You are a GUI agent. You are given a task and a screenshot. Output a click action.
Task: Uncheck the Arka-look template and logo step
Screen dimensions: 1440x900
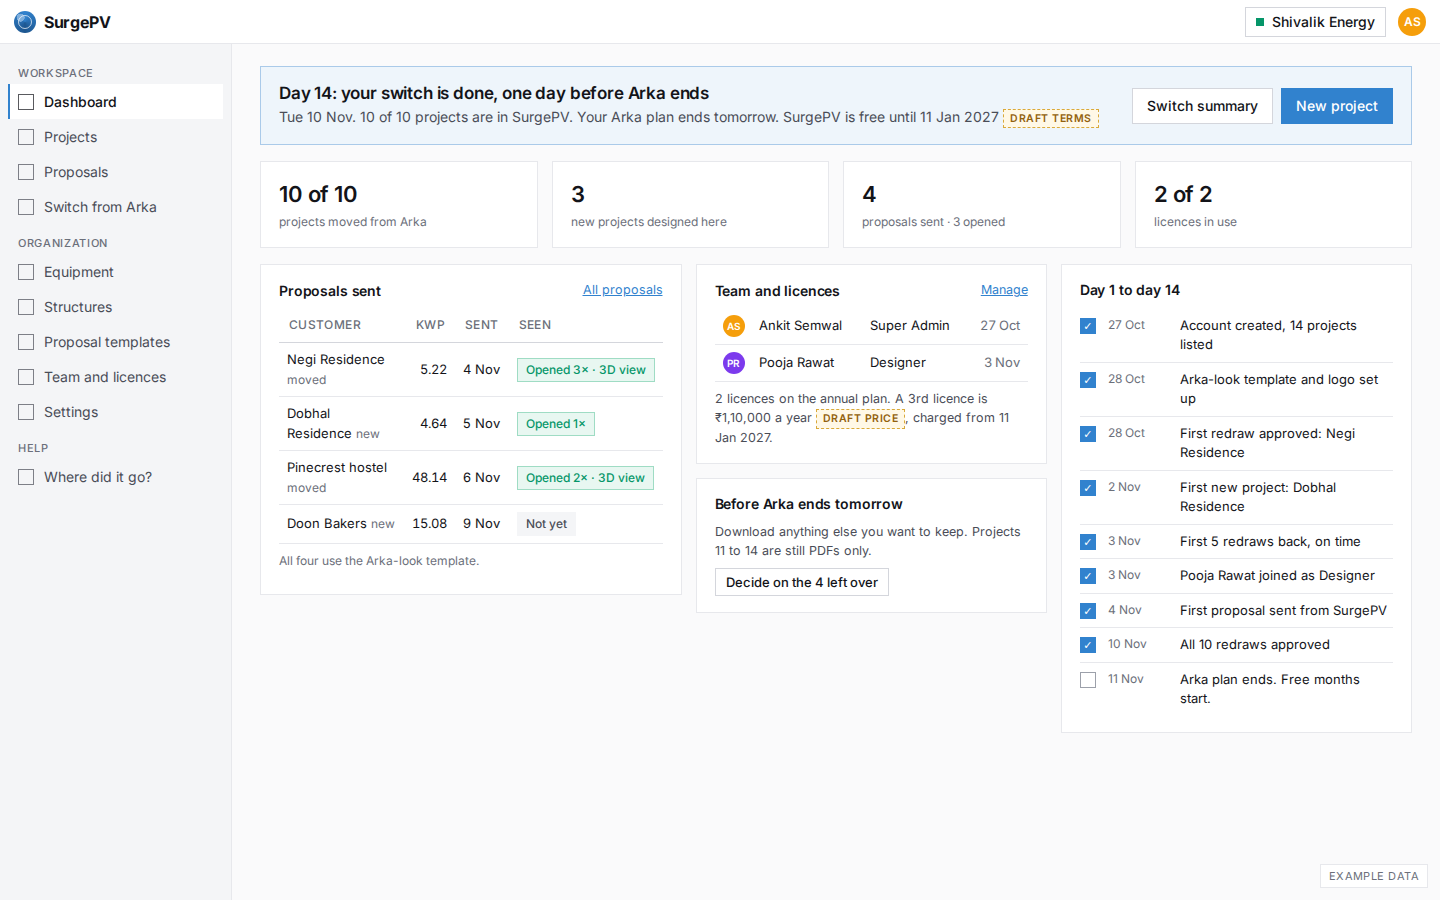1088,380
